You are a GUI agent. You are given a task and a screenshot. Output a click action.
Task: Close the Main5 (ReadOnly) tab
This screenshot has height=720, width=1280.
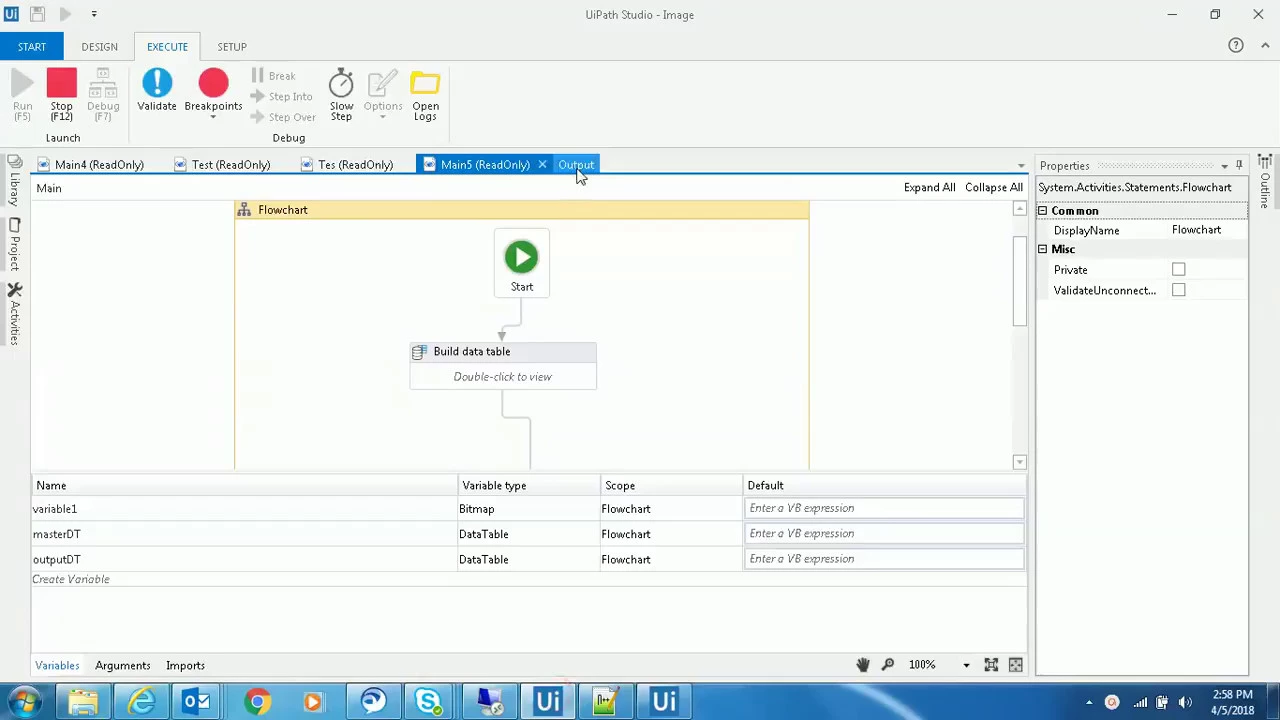542,165
